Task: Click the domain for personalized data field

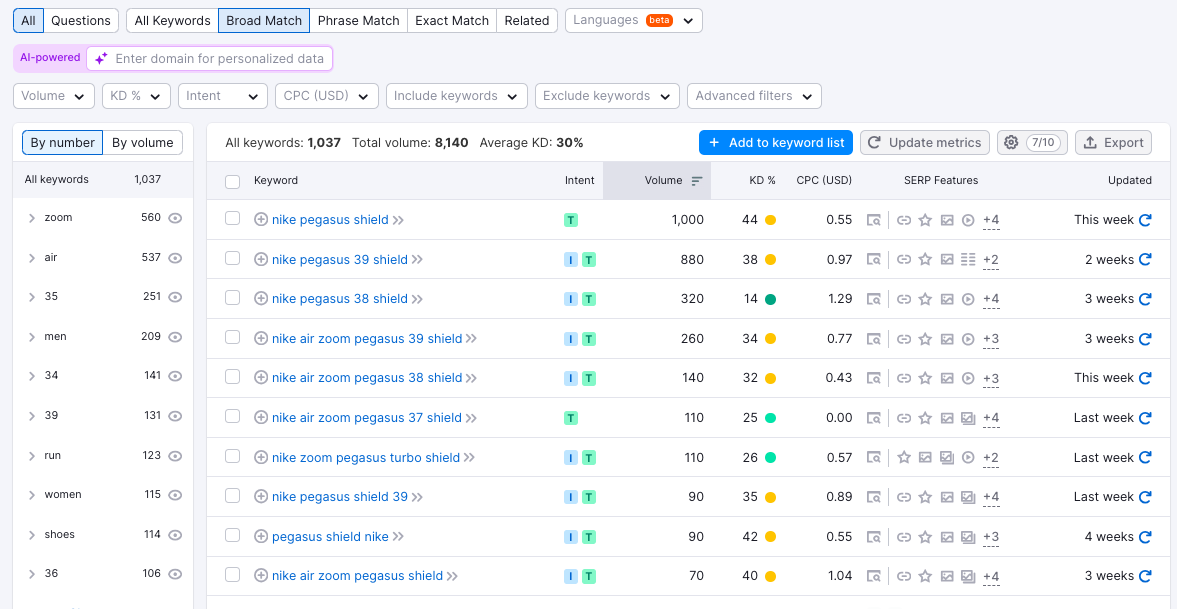Action: [x=220, y=59]
